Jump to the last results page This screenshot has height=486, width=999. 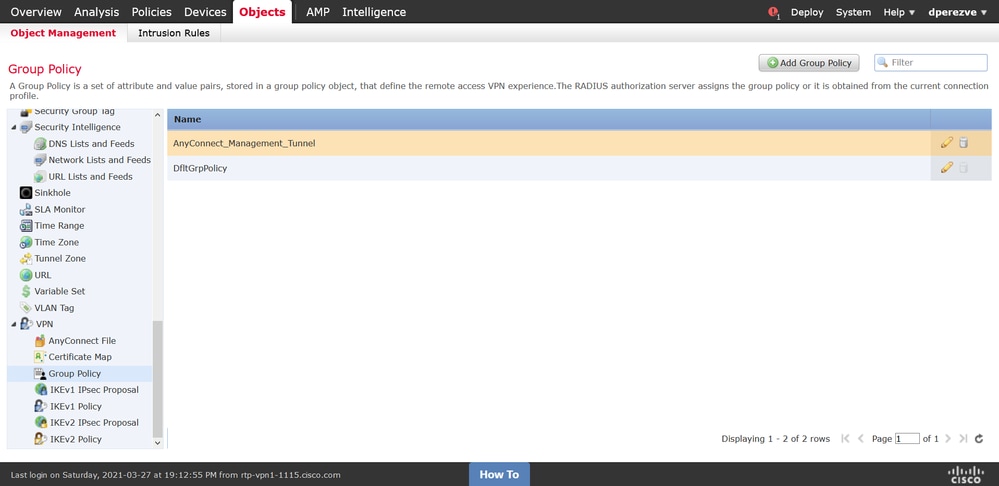tap(963, 439)
